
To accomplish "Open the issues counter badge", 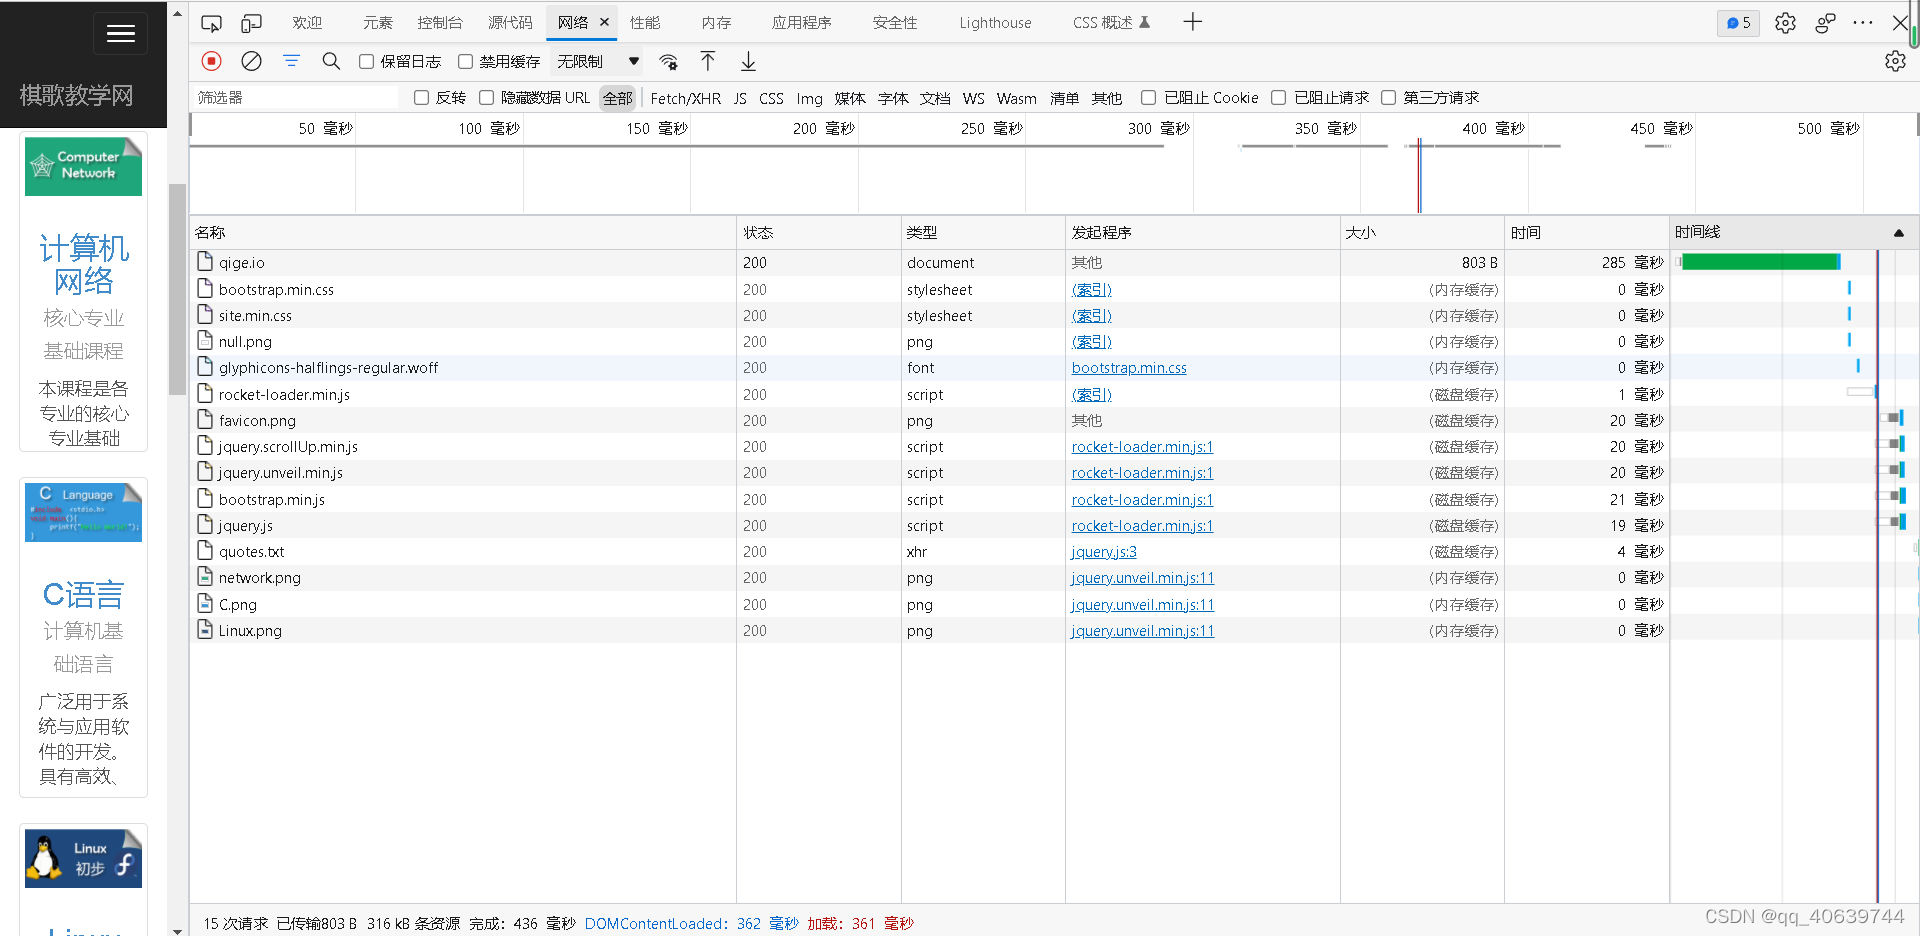I will pyautogui.click(x=1739, y=22).
